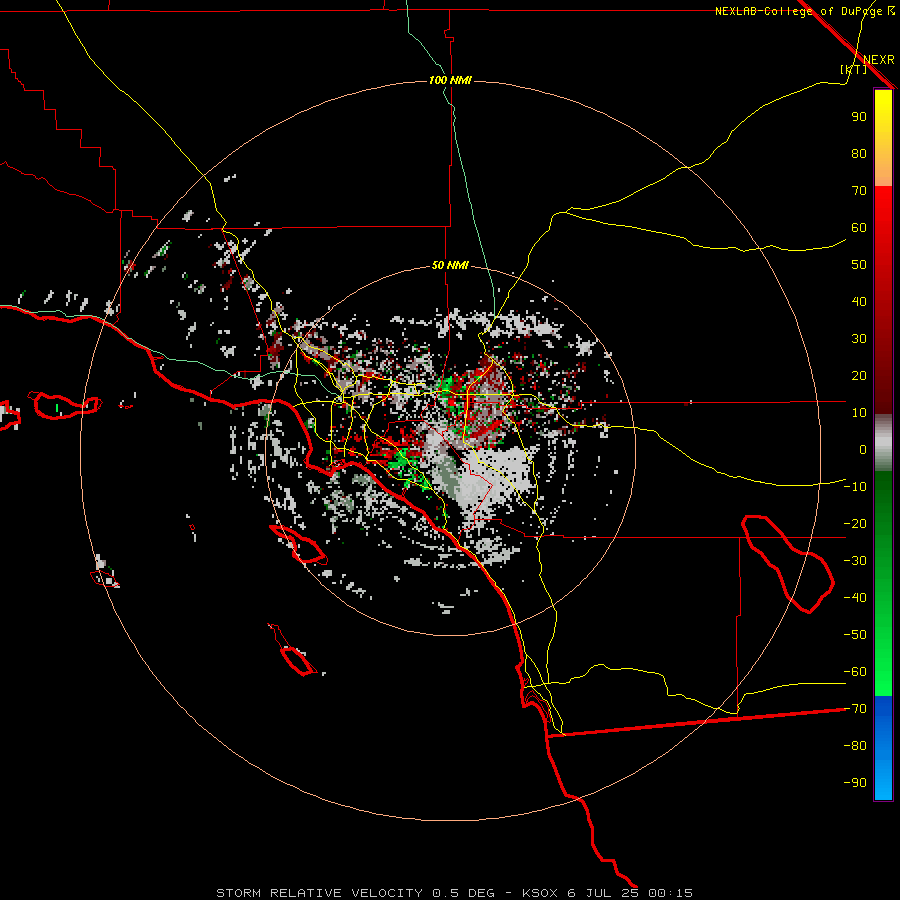The height and width of the screenshot is (900, 900).
Task: Click the -80 value on velocity scale
Action: pos(855,746)
